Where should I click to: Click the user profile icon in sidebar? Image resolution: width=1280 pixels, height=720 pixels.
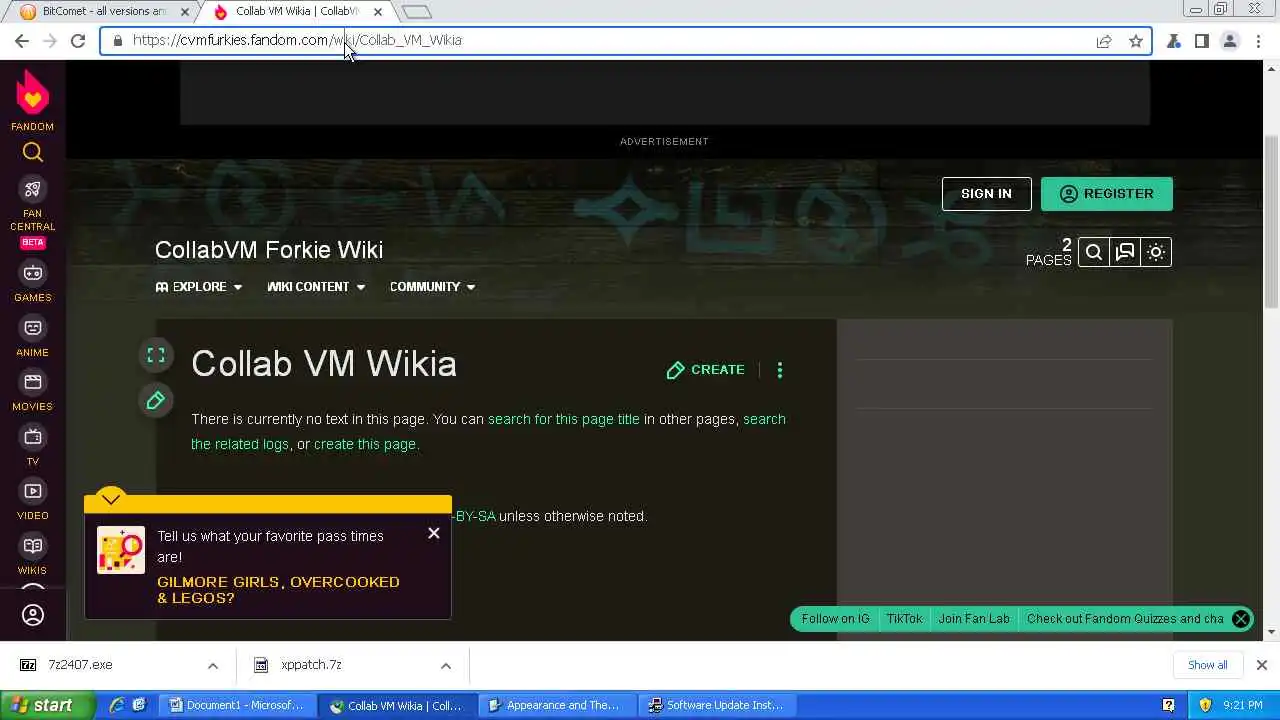[x=33, y=615]
